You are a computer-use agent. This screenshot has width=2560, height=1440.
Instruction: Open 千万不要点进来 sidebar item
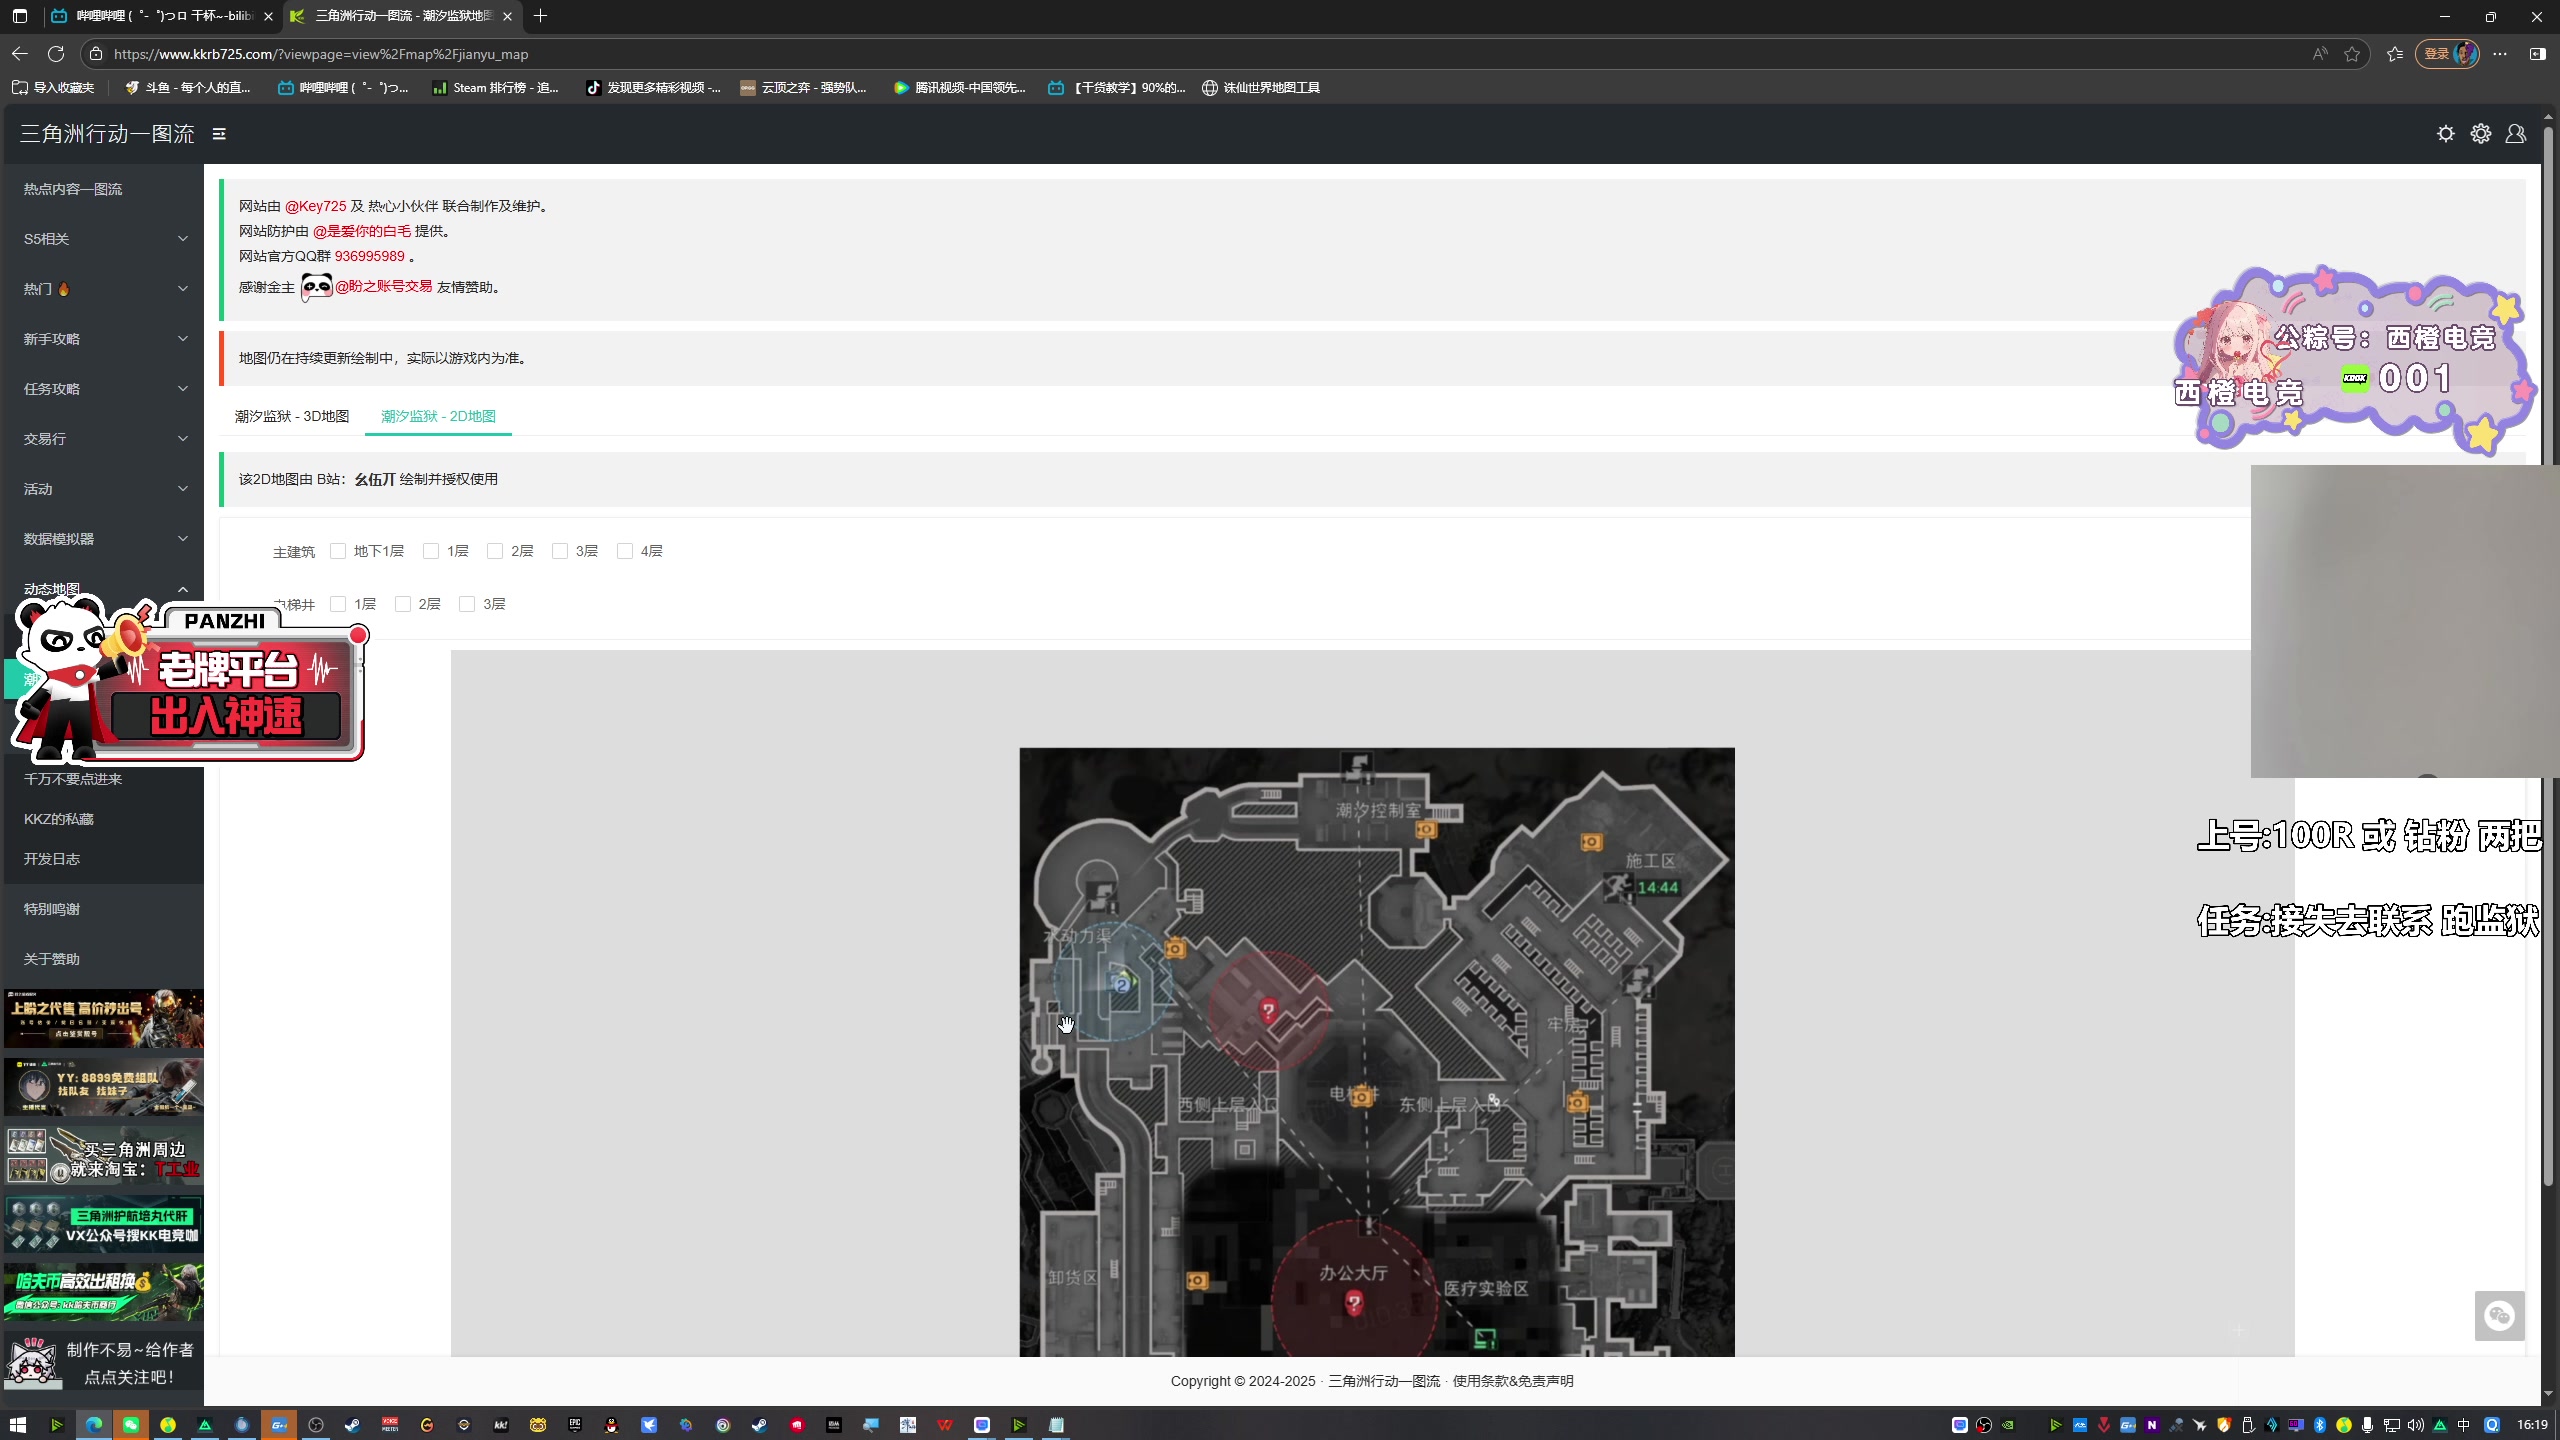(104, 779)
